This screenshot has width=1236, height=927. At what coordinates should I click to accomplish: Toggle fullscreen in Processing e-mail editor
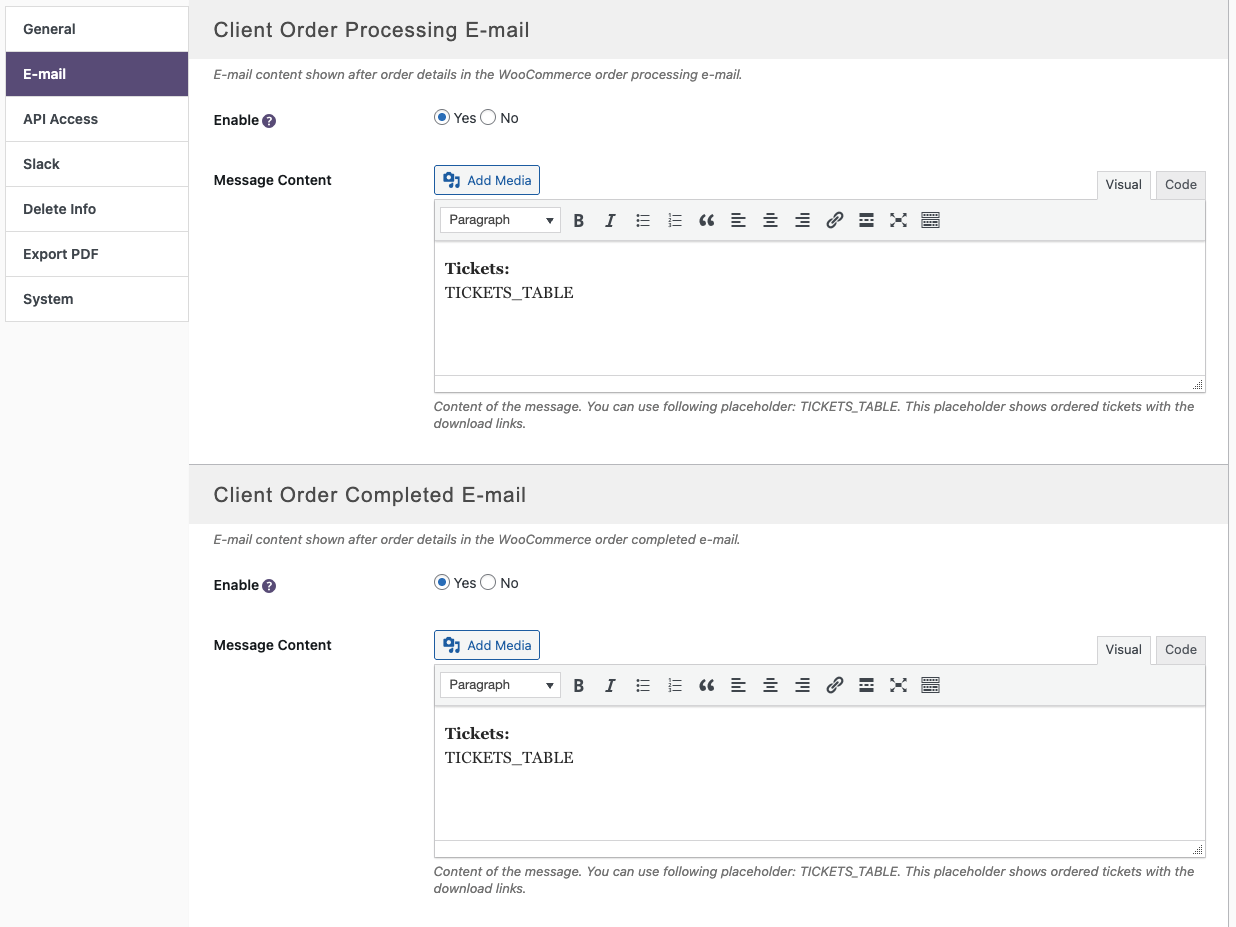click(898, 221)
